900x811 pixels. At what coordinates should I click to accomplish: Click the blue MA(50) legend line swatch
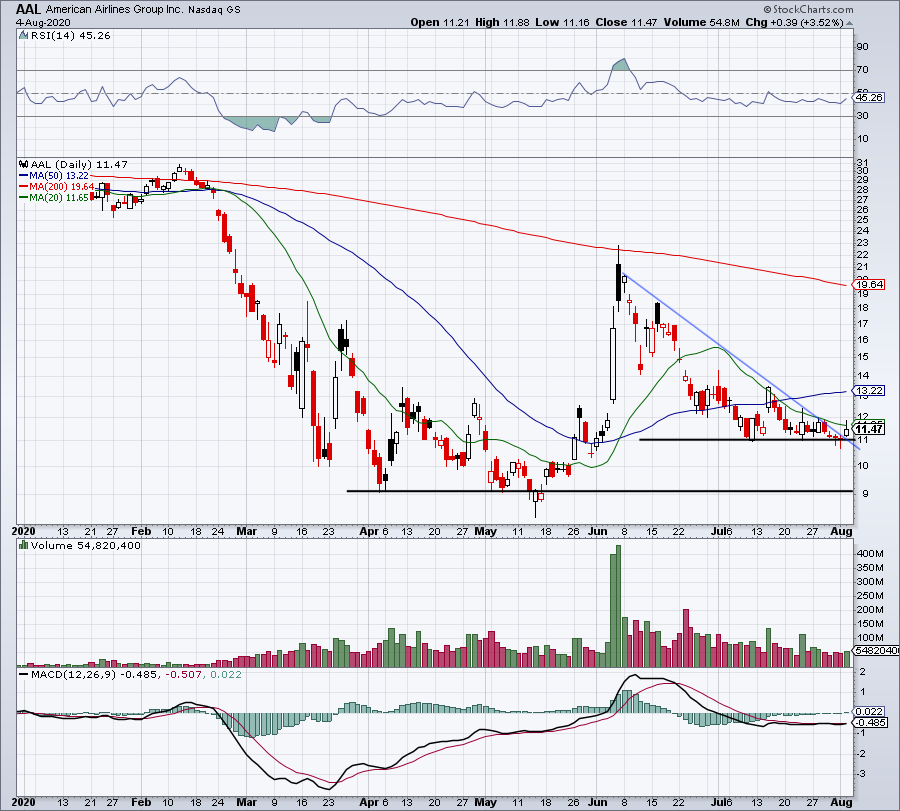tap(24, 176)
